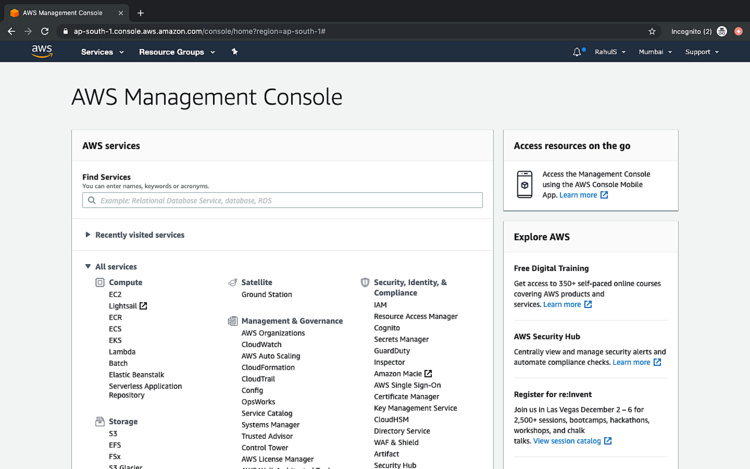The image size is (750, 469).
Task: Click View session catalog link
Action: tap(567, 441)
